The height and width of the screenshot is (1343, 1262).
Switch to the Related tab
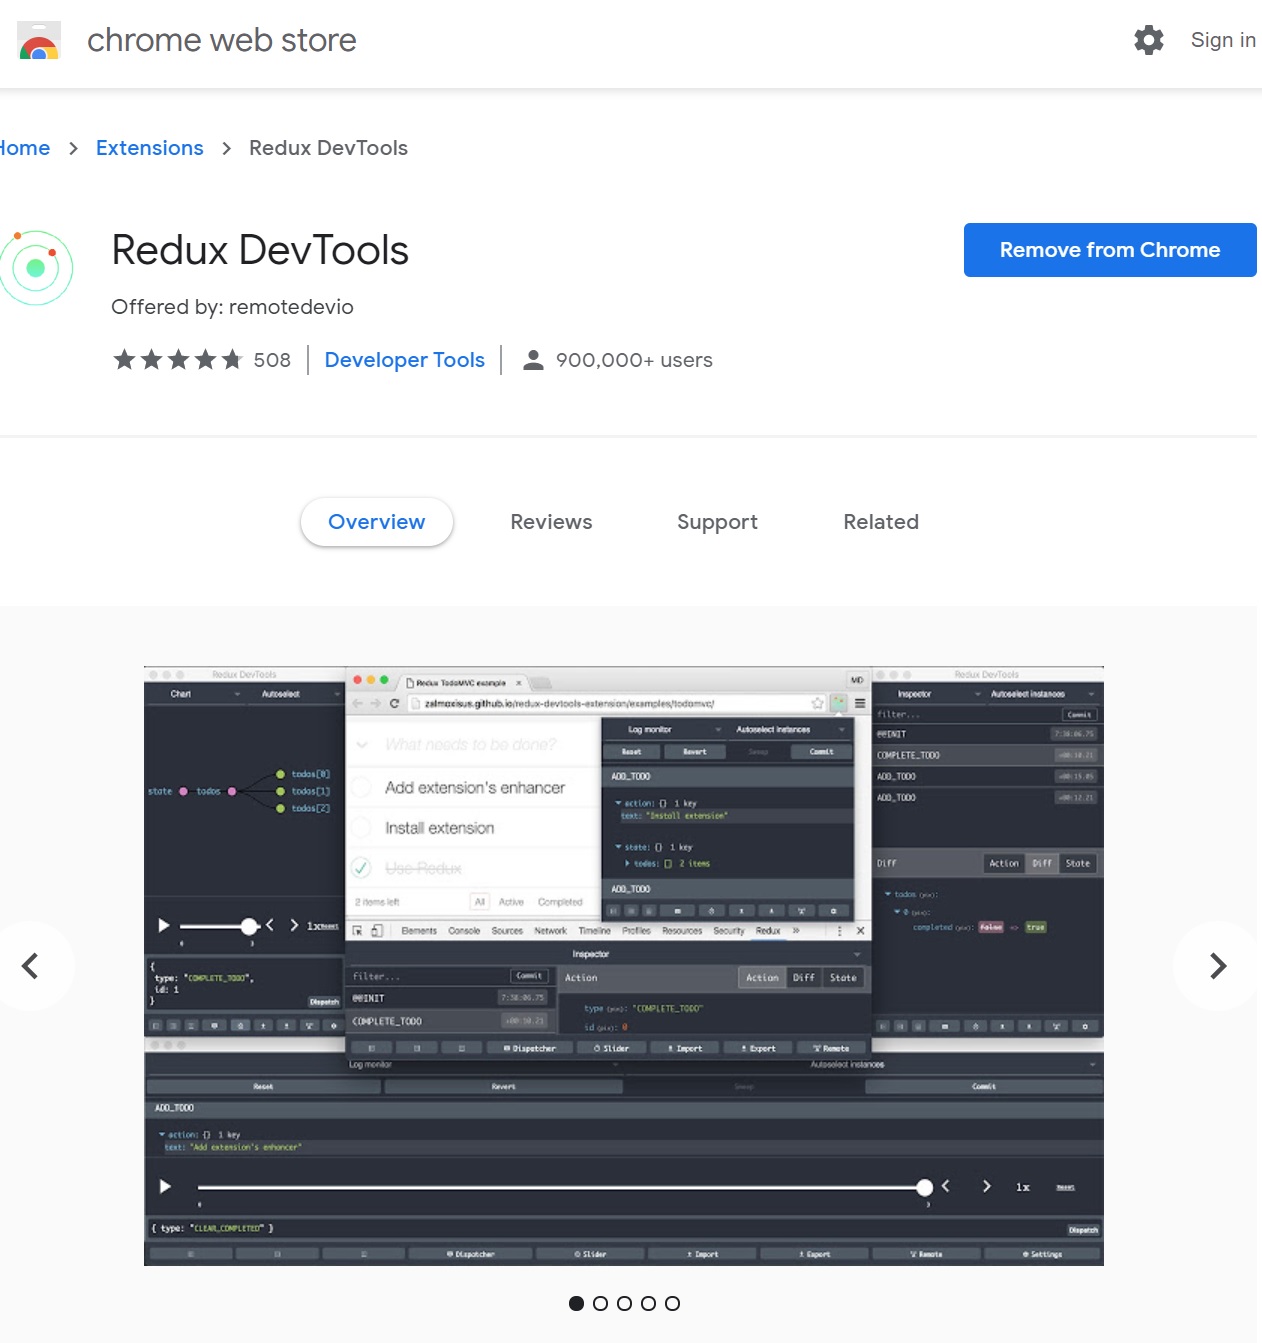[880, 522]
